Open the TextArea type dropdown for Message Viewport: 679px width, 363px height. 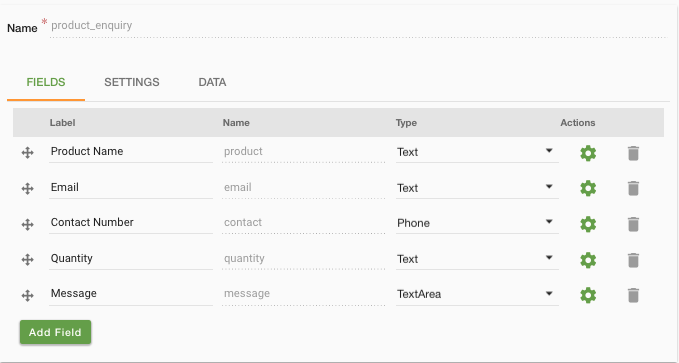point(477,294)
